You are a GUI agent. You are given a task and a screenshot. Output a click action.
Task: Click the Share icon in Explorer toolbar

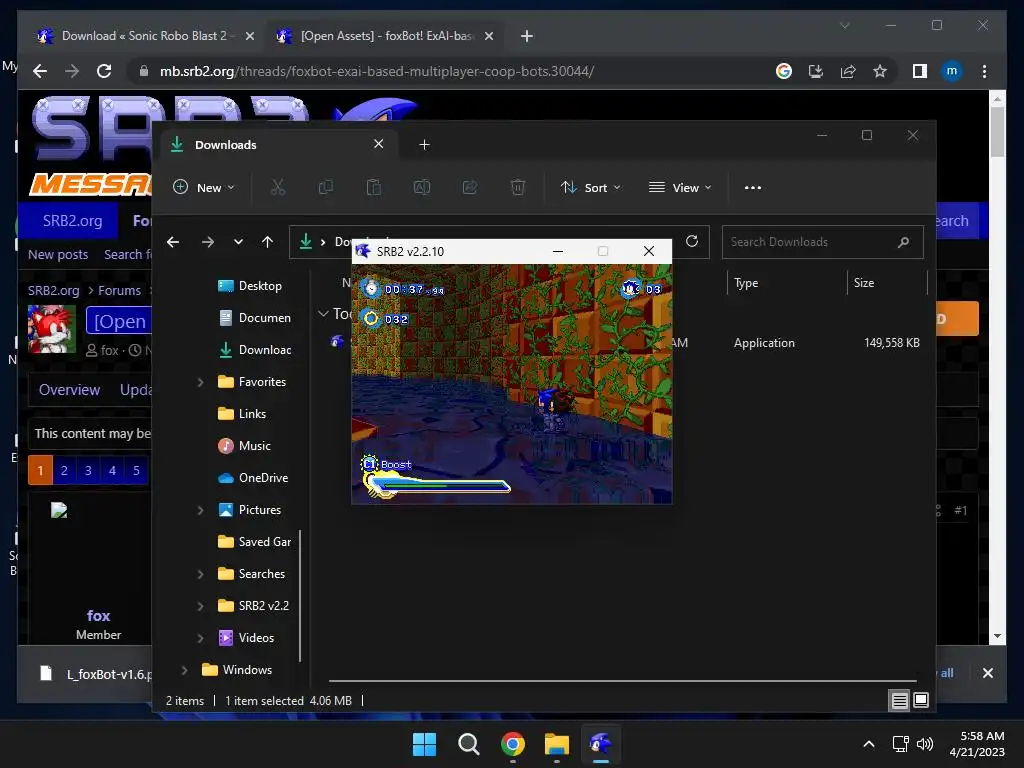coord(470,187)
